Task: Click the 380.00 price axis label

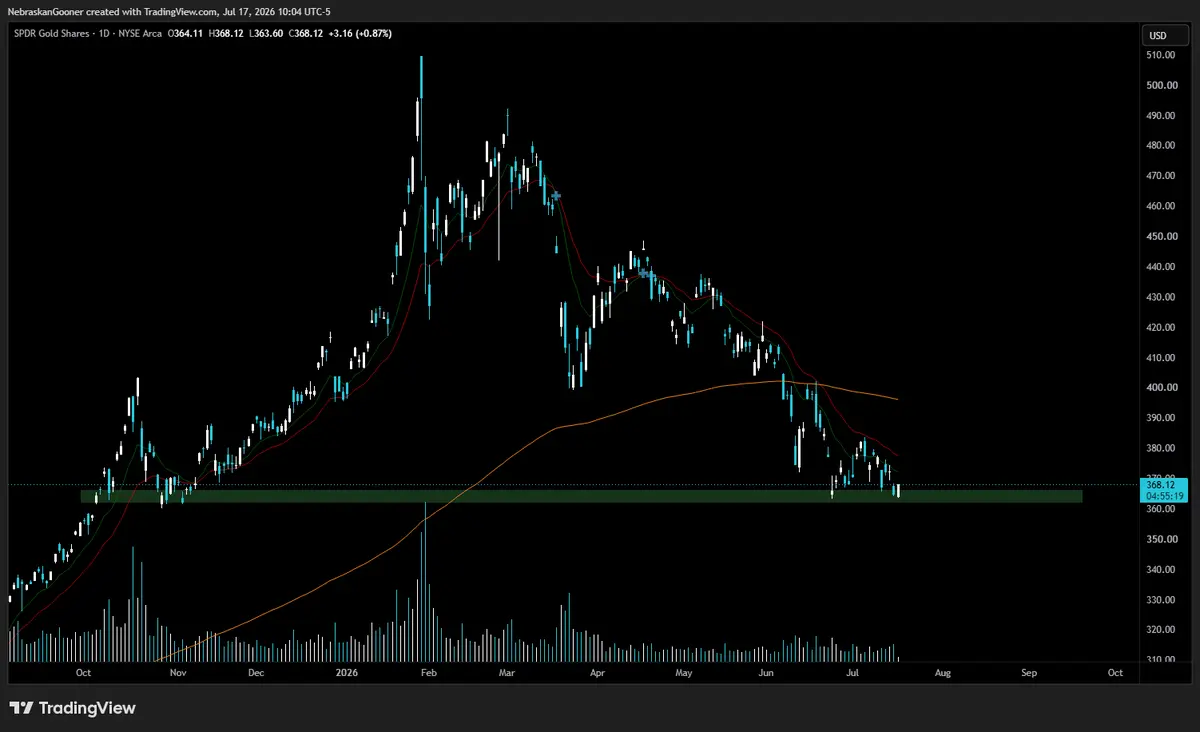Action: pyautogui.click(x=1159, y=448)
